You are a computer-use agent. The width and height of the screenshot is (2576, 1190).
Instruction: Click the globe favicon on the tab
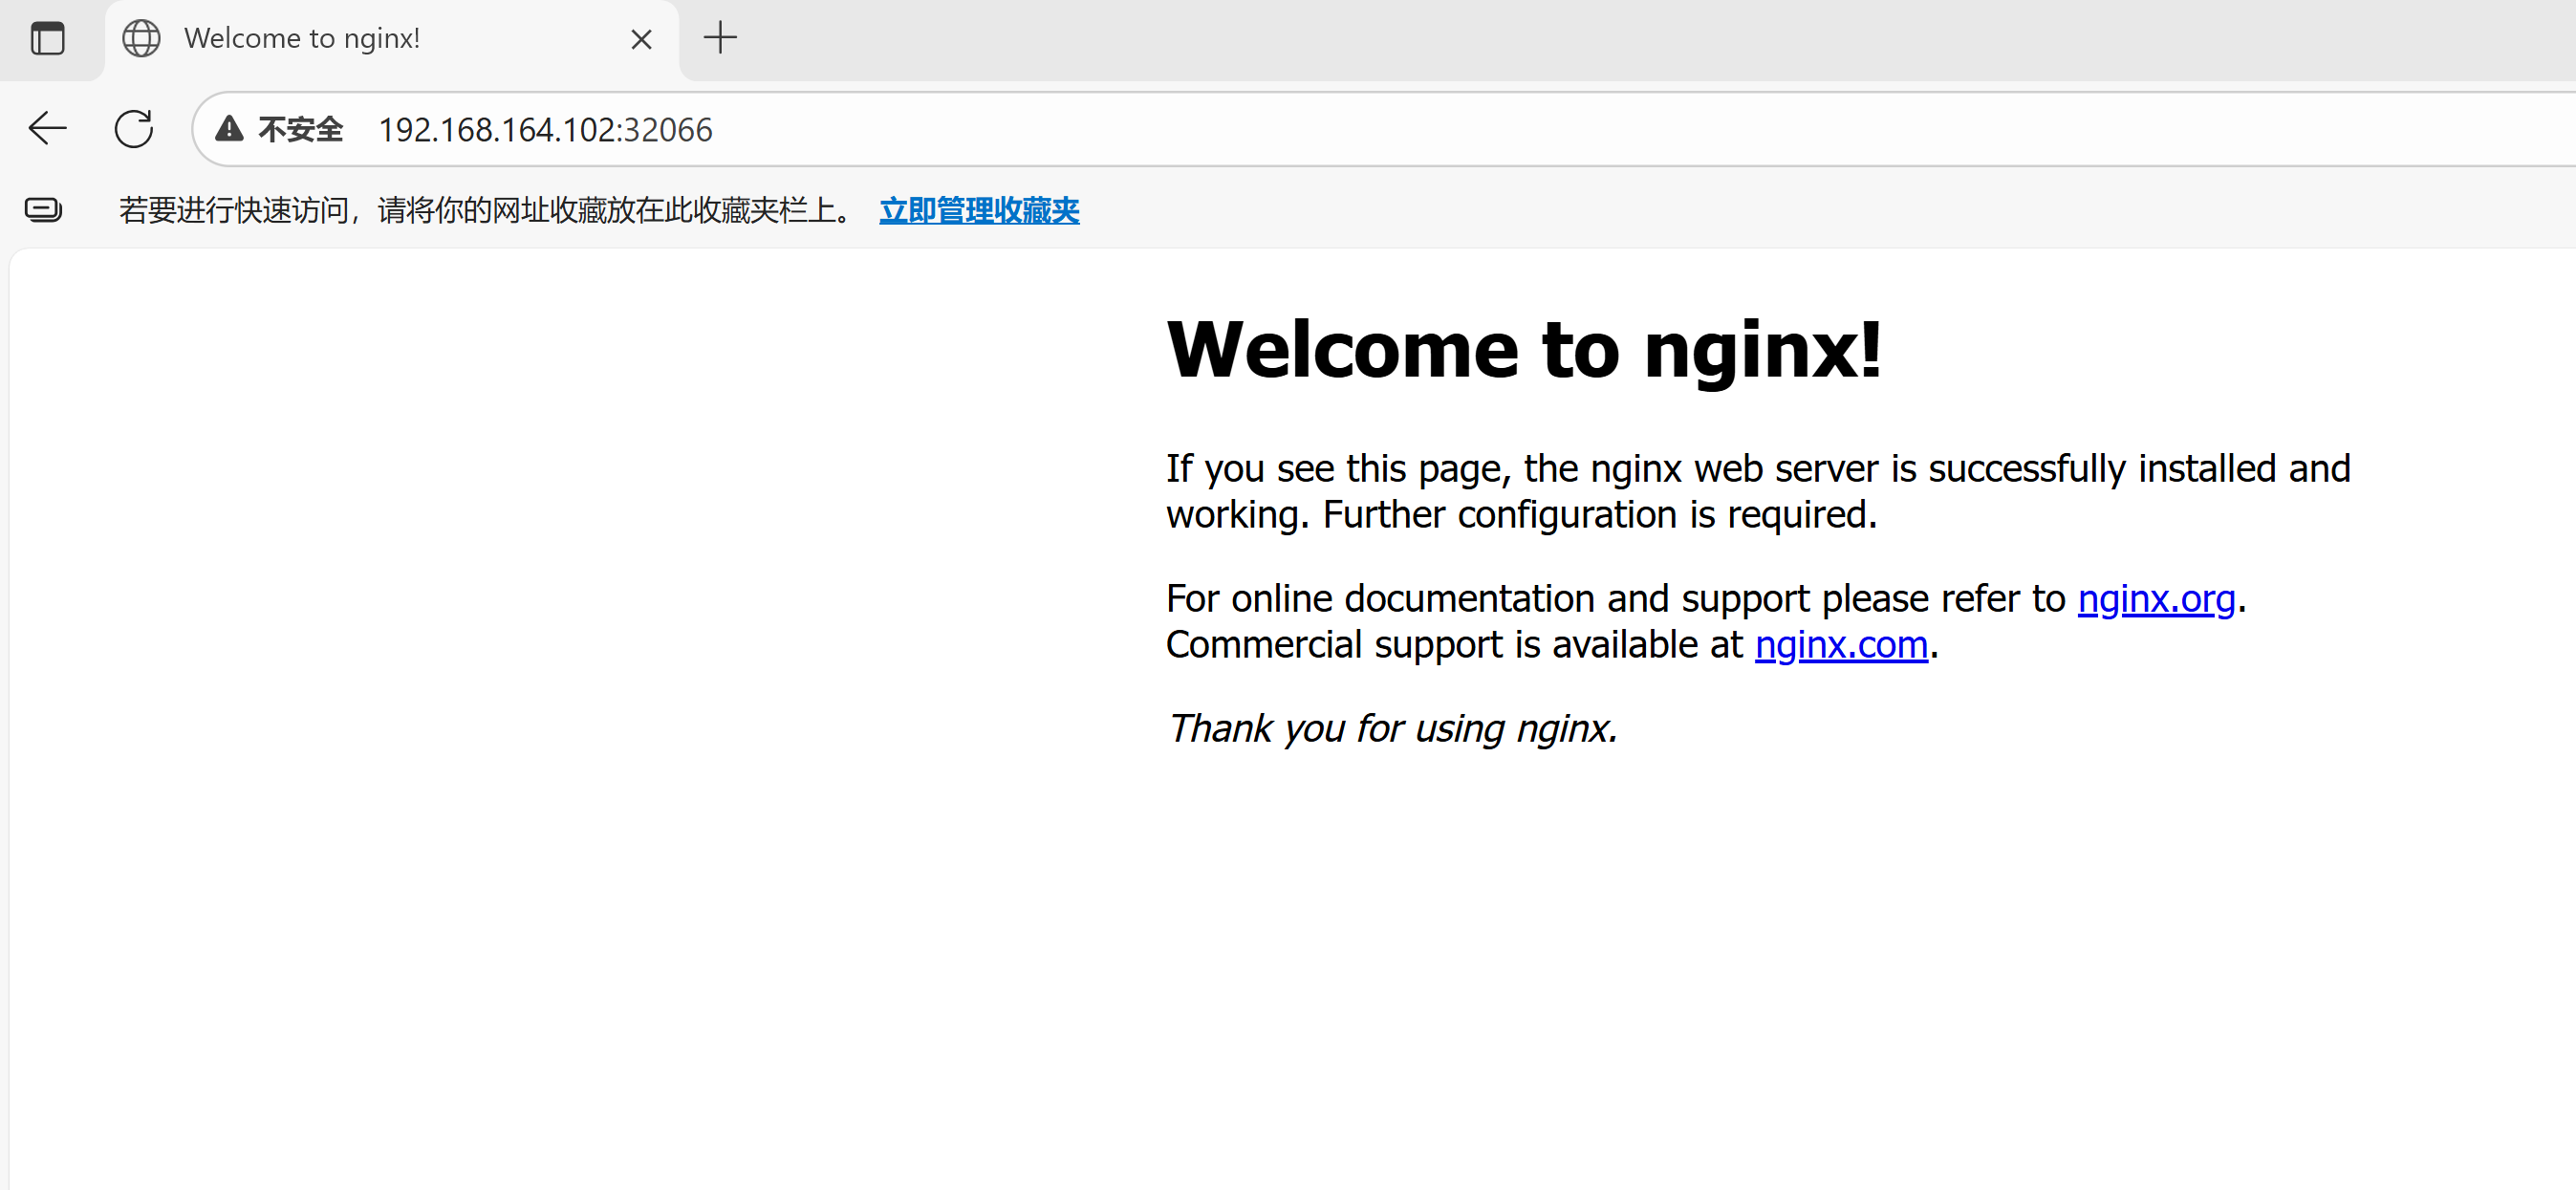tap(141, 39)
